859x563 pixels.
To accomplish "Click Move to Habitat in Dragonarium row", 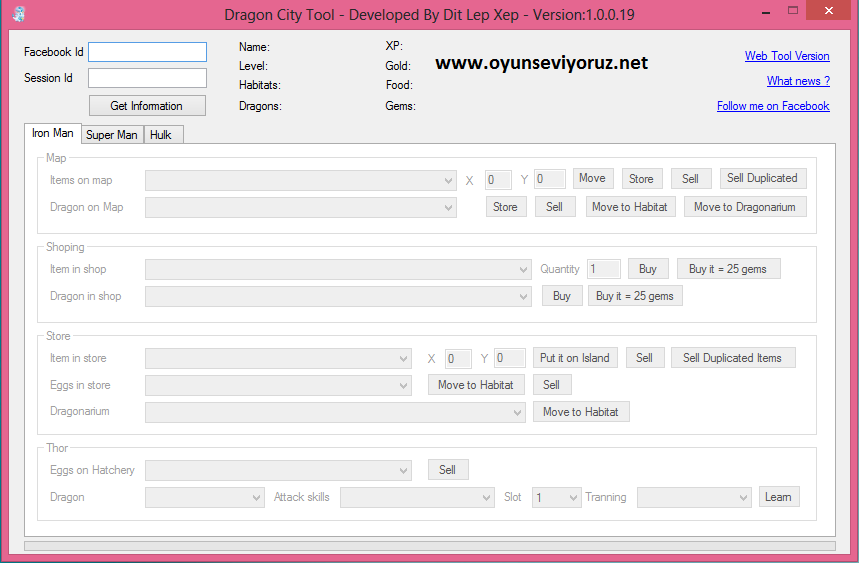I will 581,412.
